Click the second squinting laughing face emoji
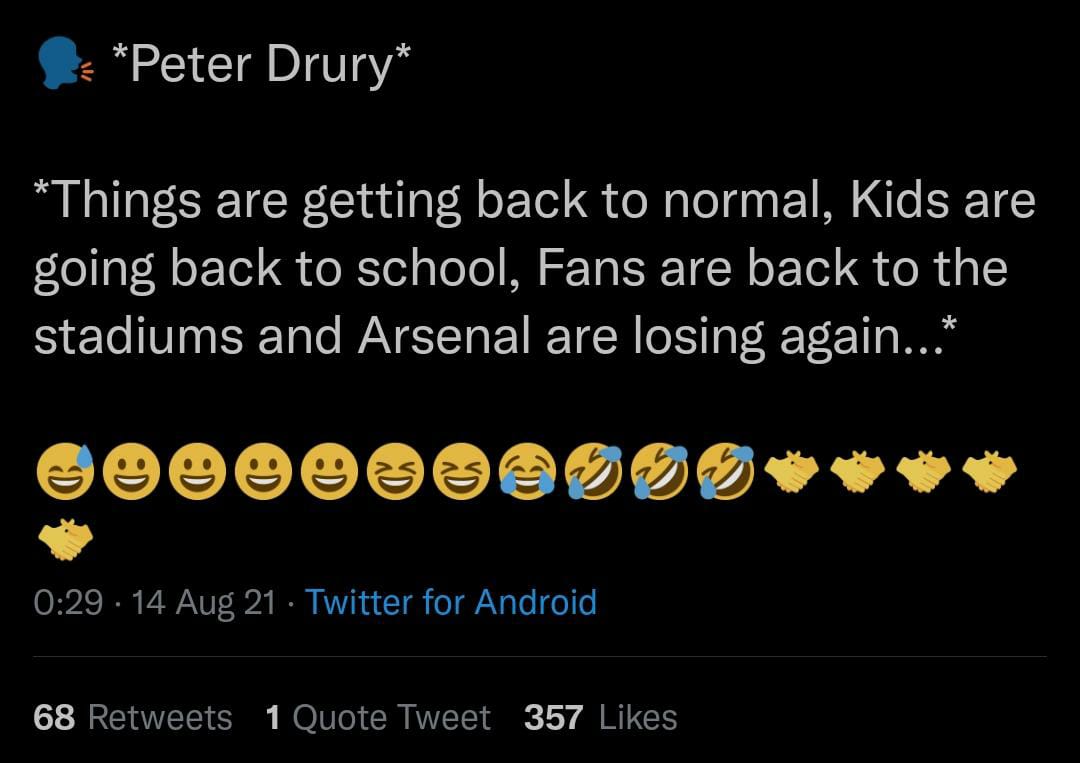The height and width of the screenshot is (763, 1080). (461, 472)
